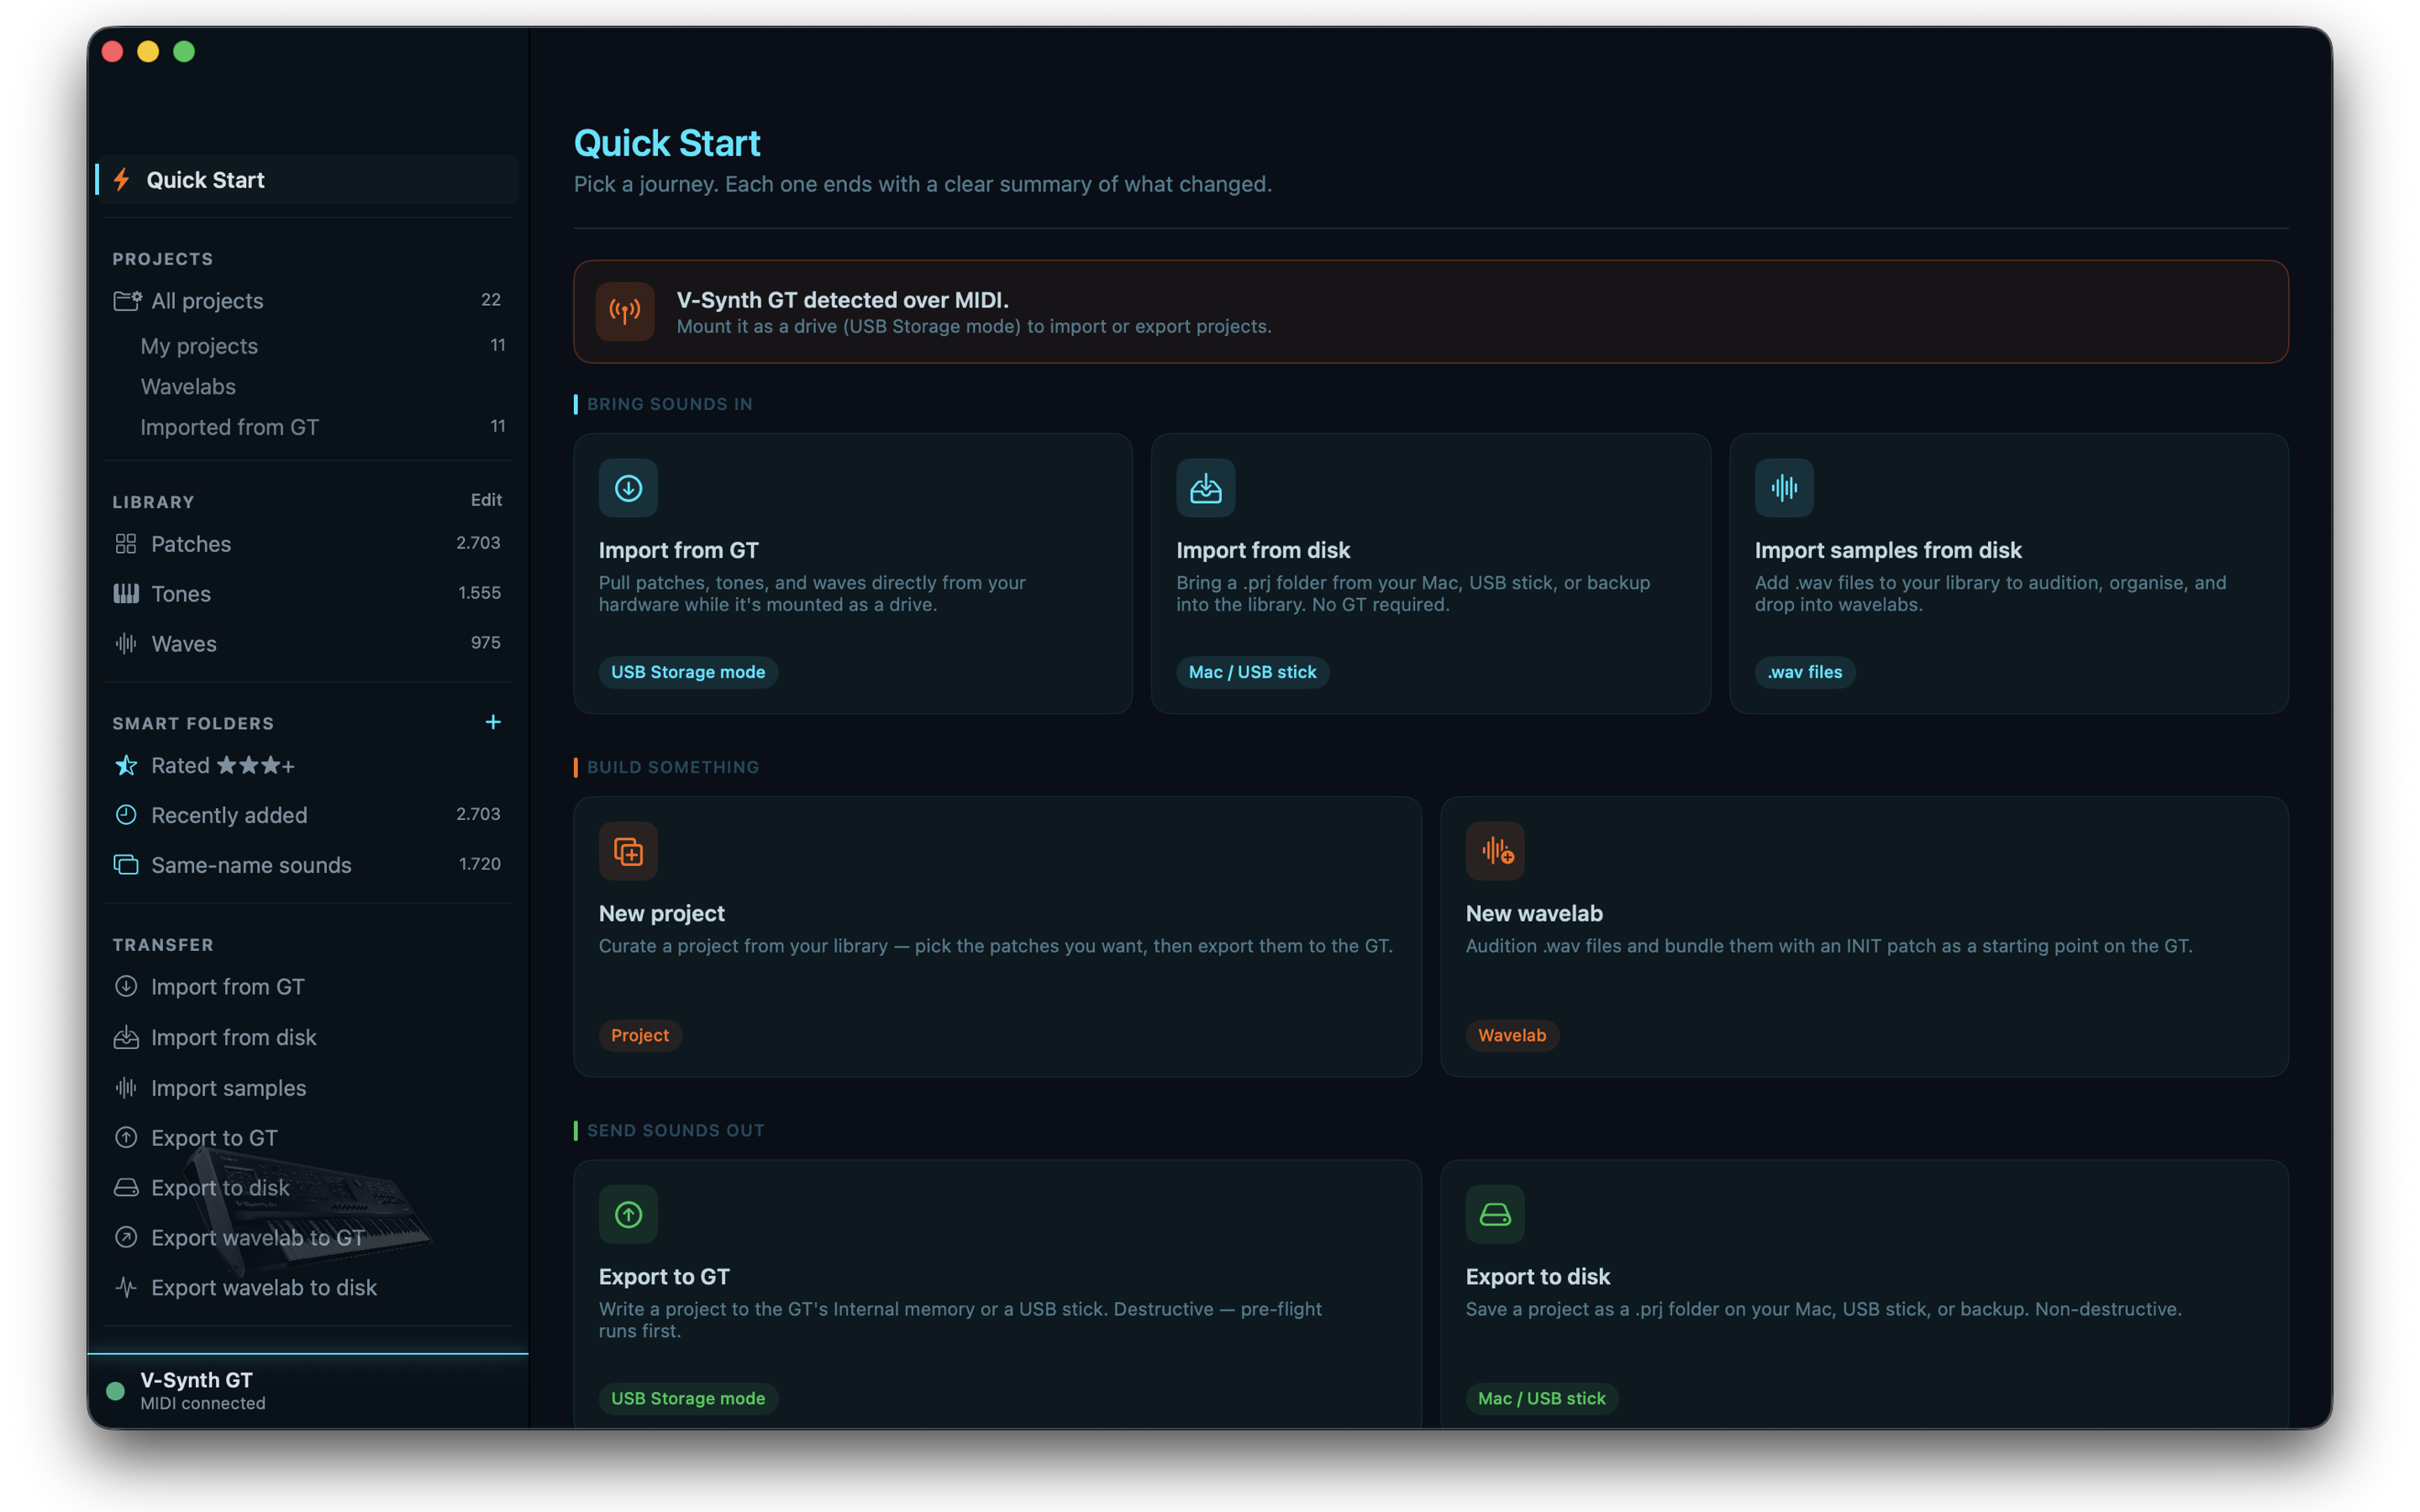
Task: Click the Export to GT card icon
Action: [x=628, y=1214]
